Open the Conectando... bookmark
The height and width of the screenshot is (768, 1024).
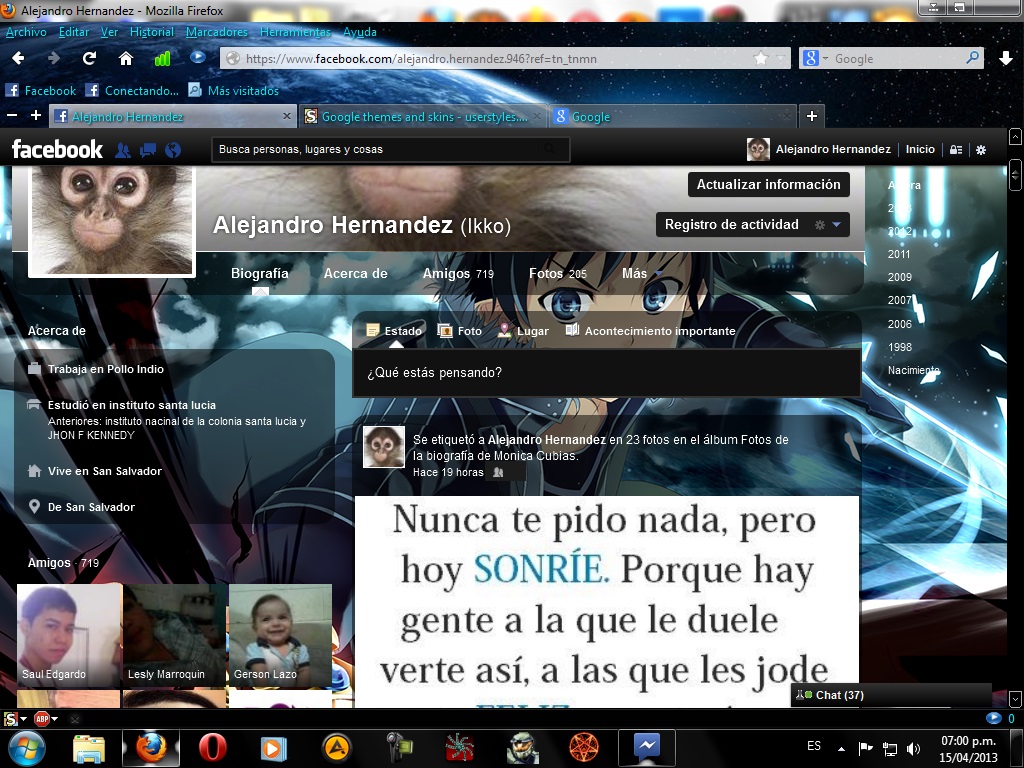(x=133, y=91)
